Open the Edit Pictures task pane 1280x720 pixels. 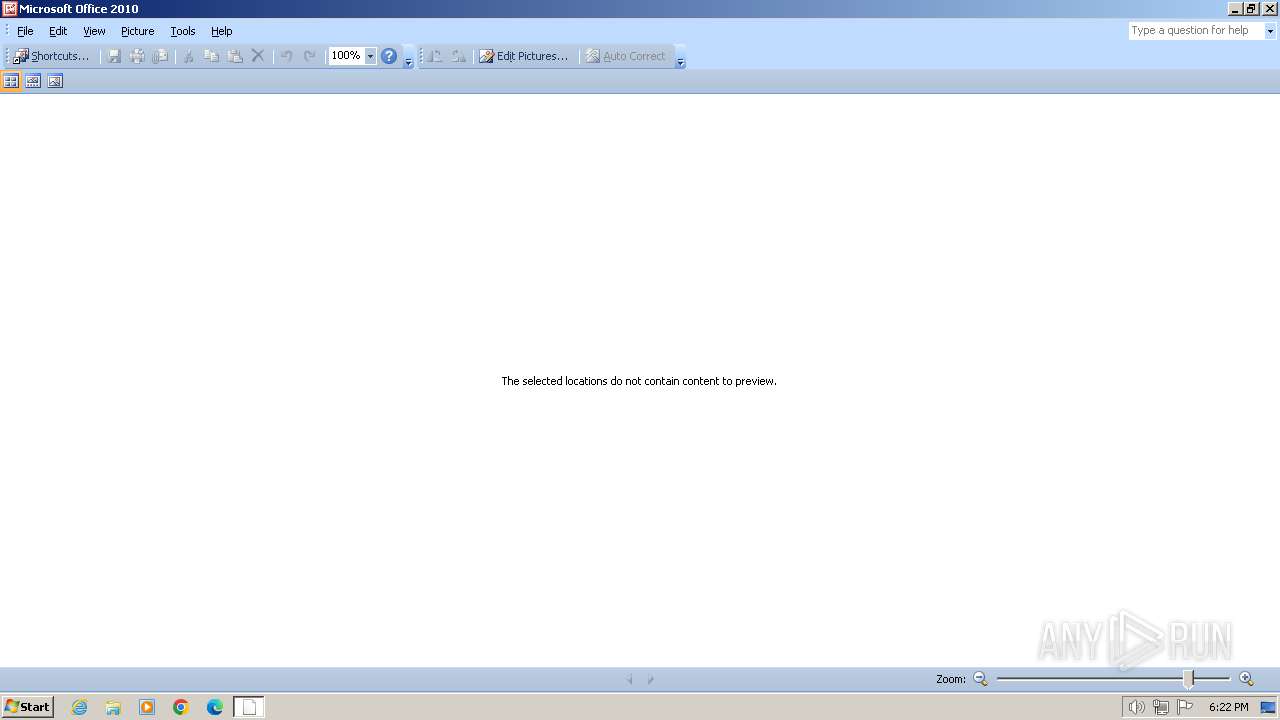523,56
